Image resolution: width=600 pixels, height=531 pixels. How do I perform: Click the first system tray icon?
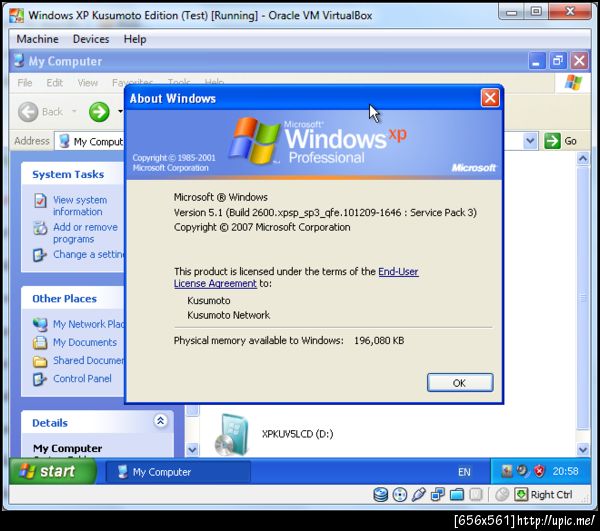506,471
